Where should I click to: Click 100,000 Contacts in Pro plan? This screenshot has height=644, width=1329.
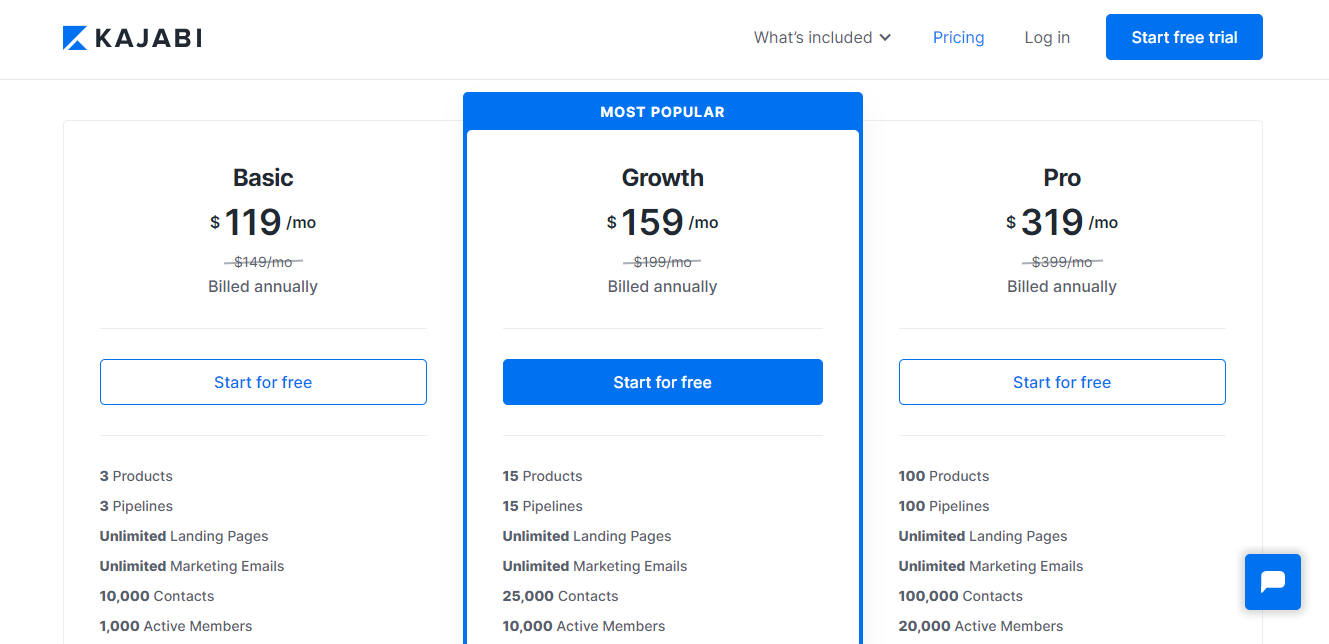[960, 596]
